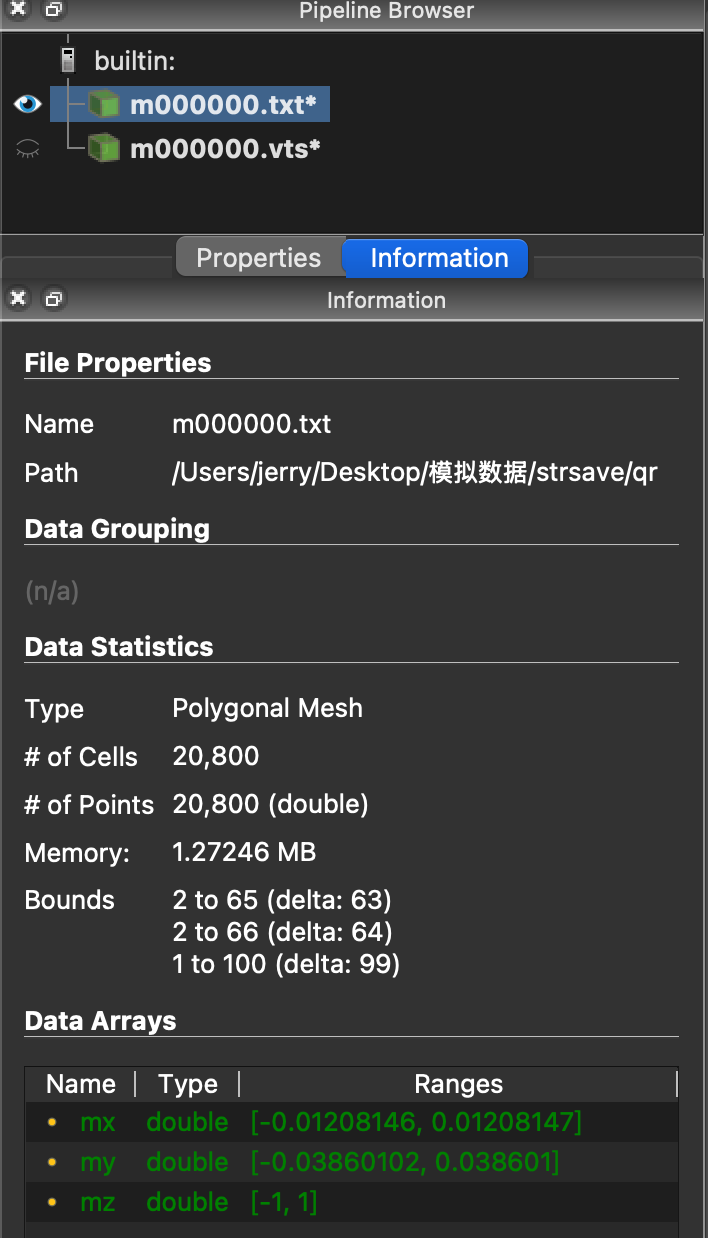Click green cube icon of m000000.vts
The image size is (708, 1238).
[104, 149]
